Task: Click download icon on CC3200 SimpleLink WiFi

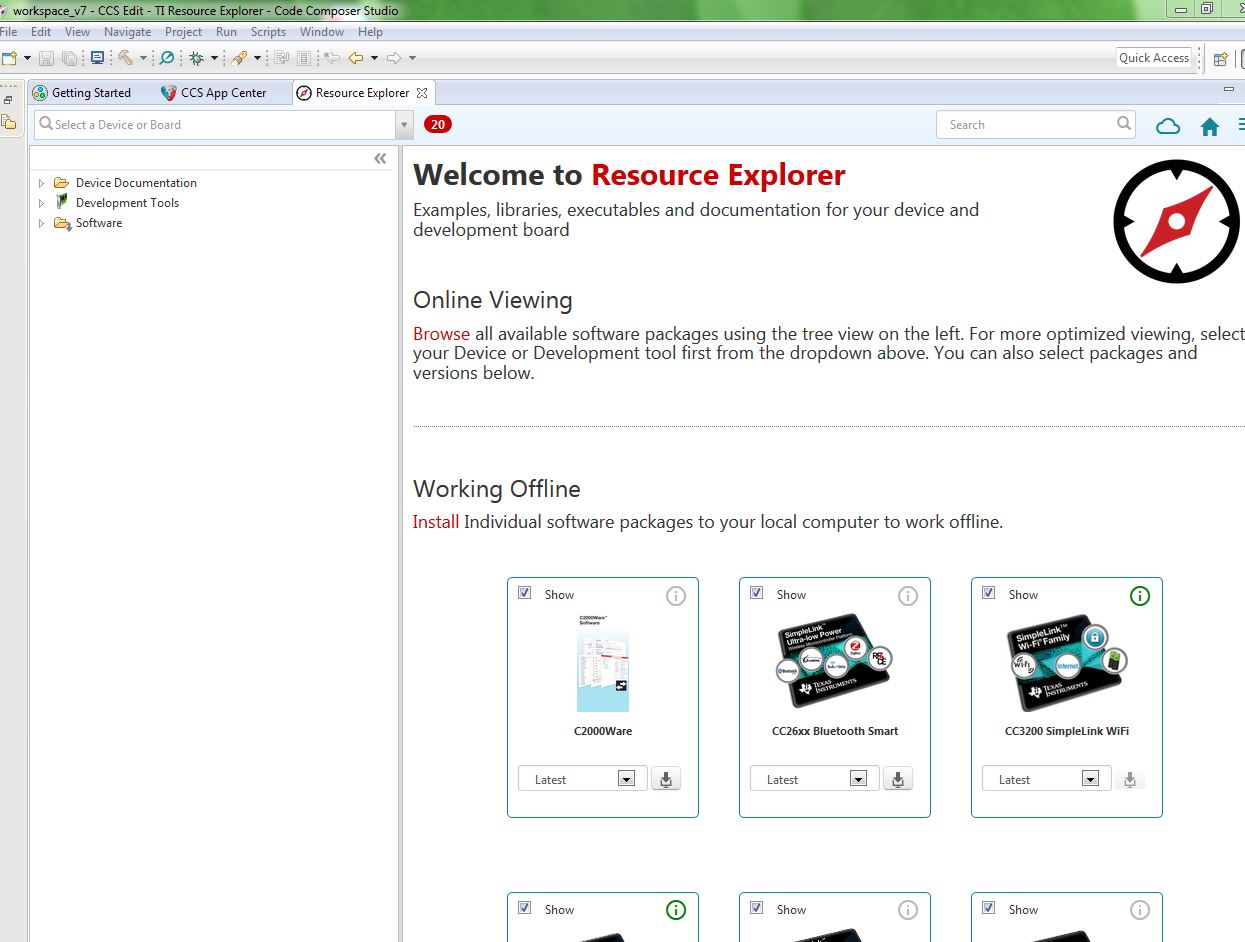Action: (1130, 779)
